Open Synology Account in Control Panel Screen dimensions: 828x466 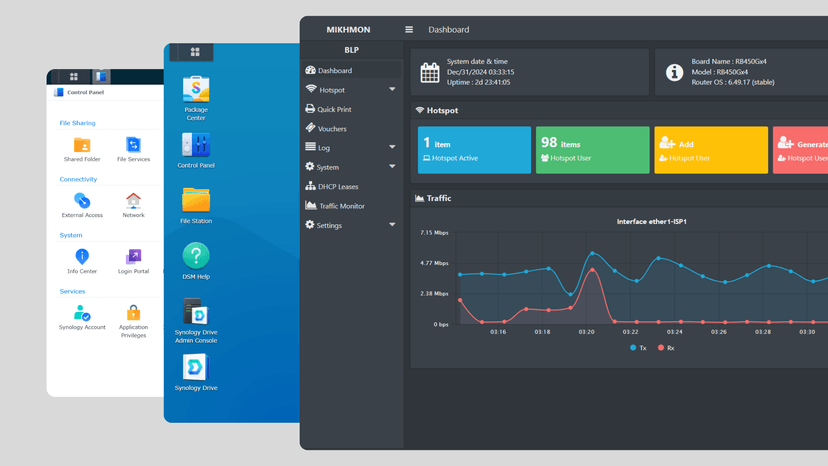82,318
